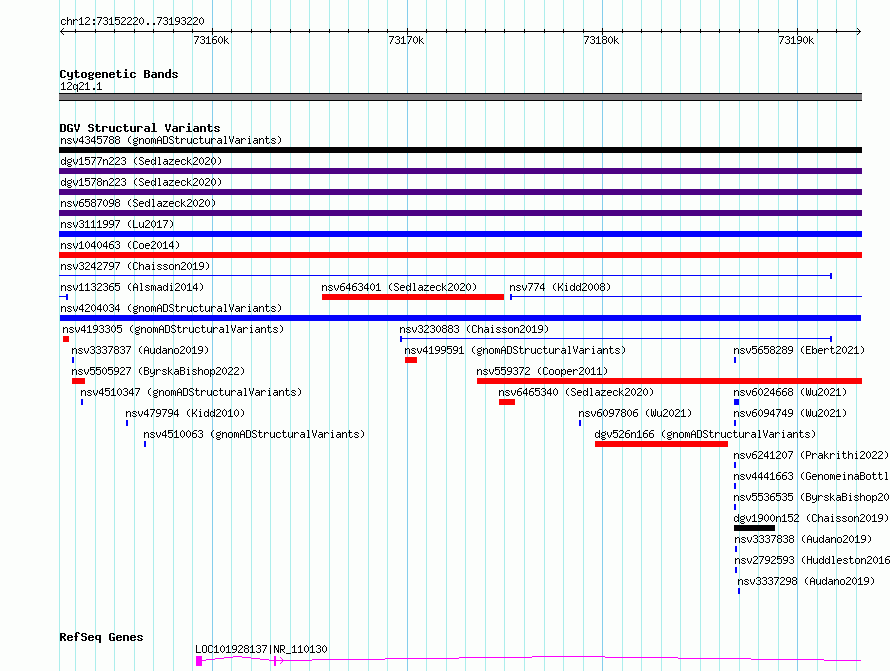The width and height of the screenshot is (890, 671).
Task: Click the magenta exon block of LOC101928137
Action: 199,661
